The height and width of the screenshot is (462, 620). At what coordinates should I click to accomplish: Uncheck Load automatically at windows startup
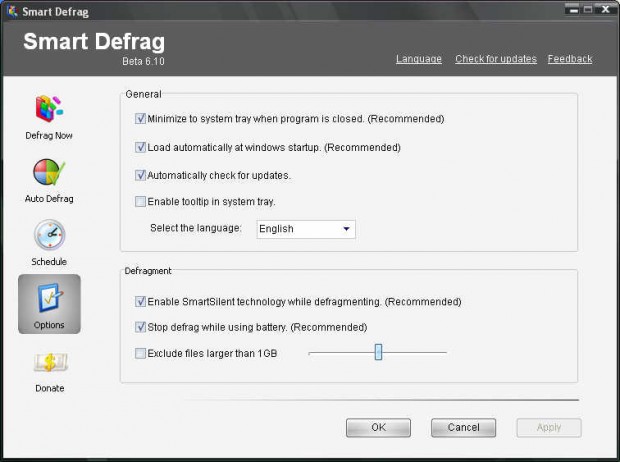[x=140, y=147]
